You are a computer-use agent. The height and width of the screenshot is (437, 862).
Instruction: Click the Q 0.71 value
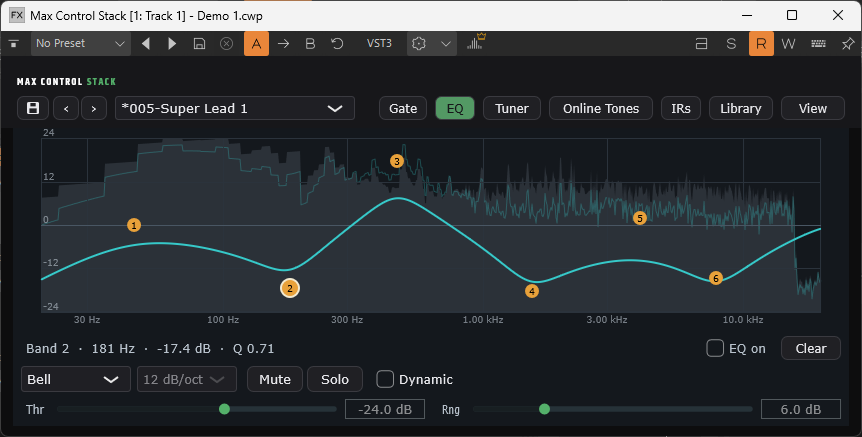pyautogui.click(x=253, y=349)
